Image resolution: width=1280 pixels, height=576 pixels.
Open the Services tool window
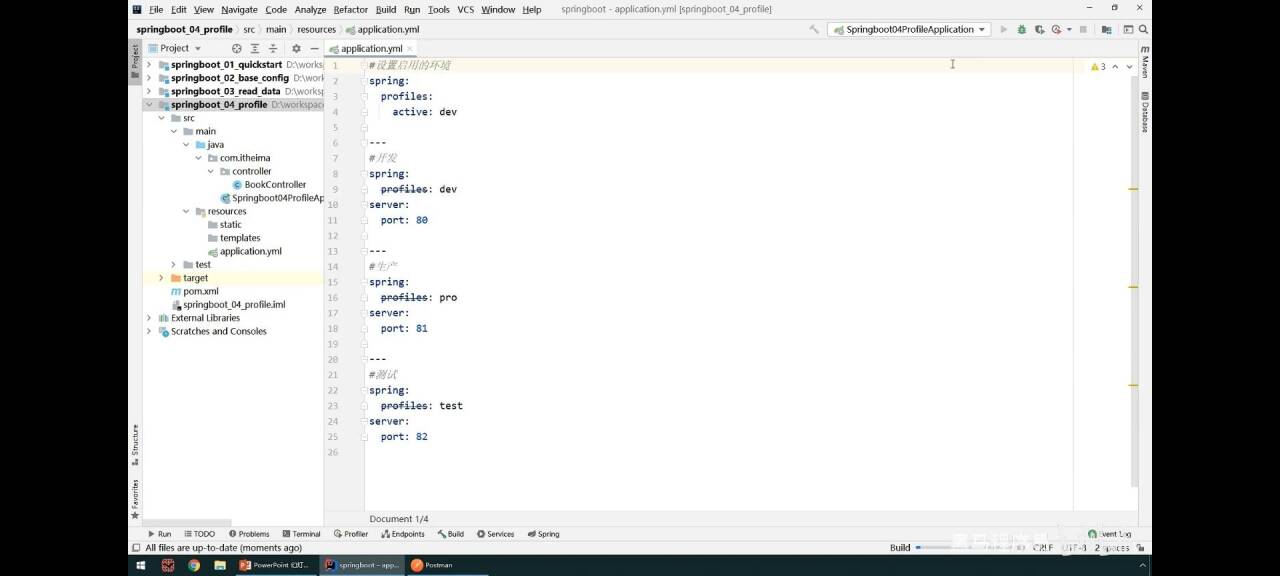(495, 534)
